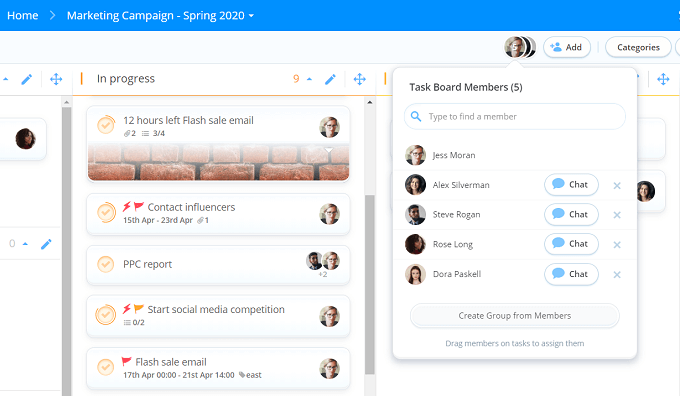The width and height of the screenshot is (680, 396).
Task: Click In progress column scrollbar
Action: [369, 284]
